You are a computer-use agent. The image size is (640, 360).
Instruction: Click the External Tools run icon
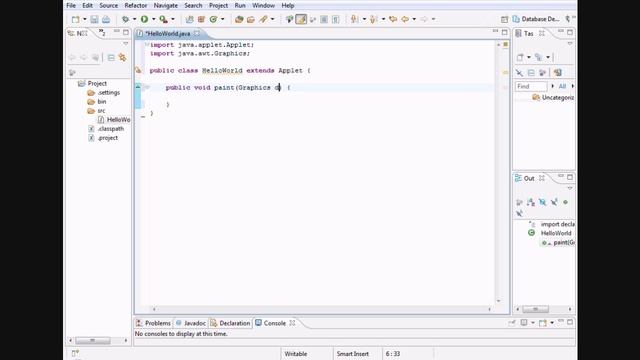click(x=163, y=19)
